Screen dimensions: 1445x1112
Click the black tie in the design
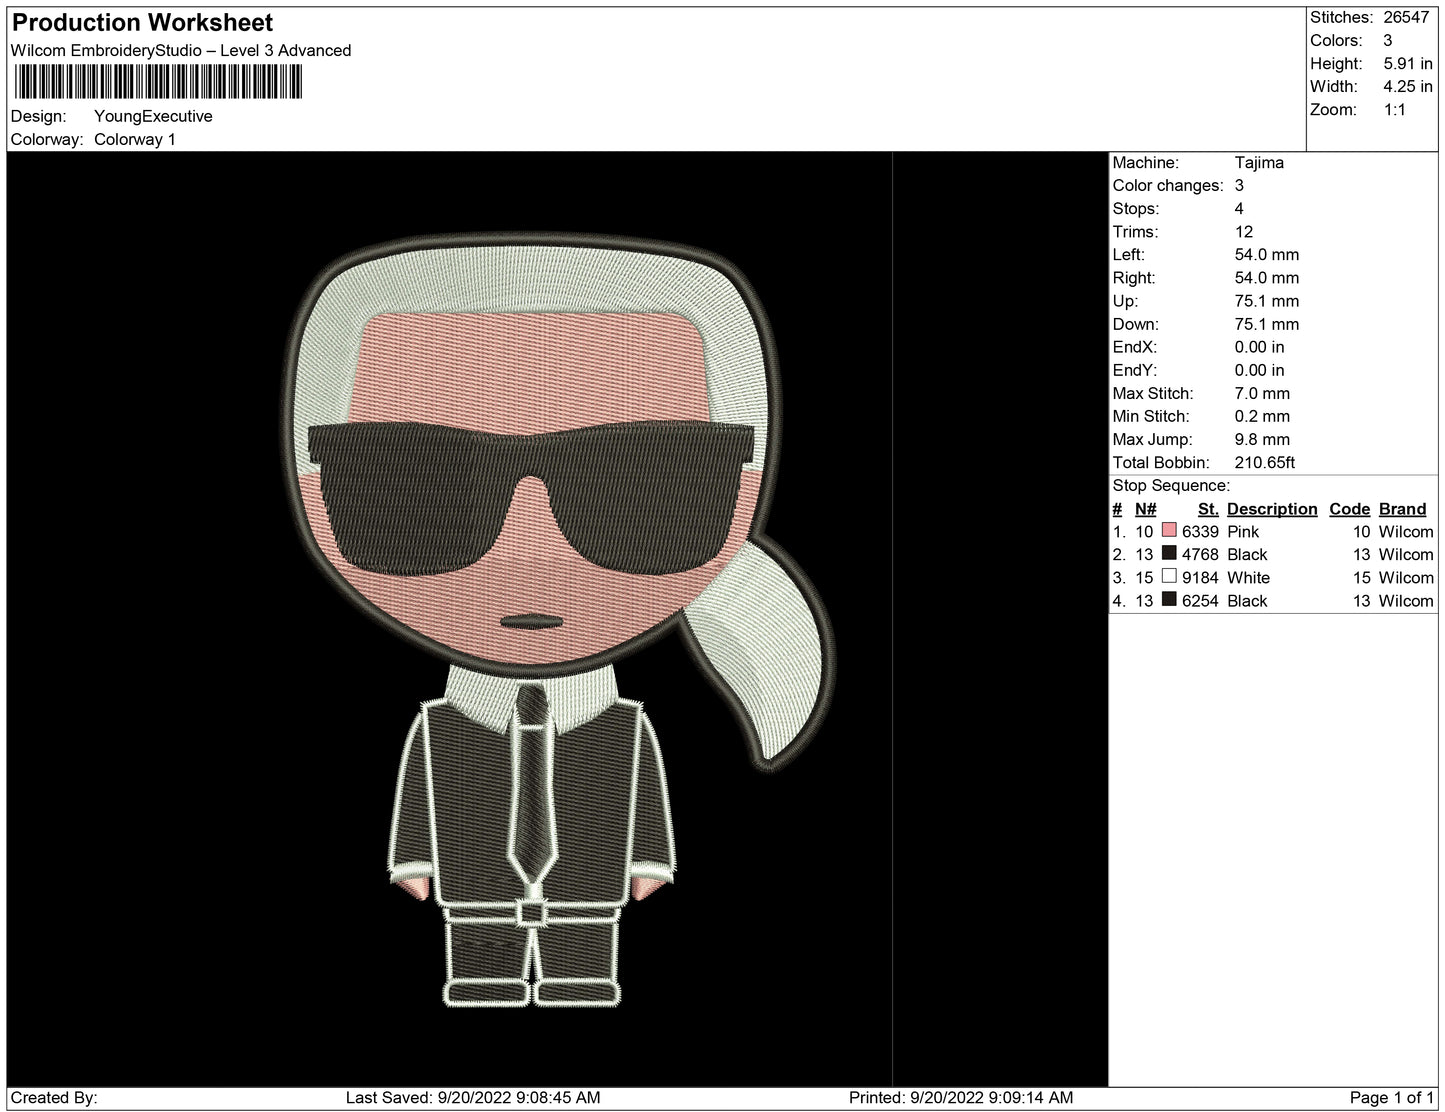(x=530, y=790)
